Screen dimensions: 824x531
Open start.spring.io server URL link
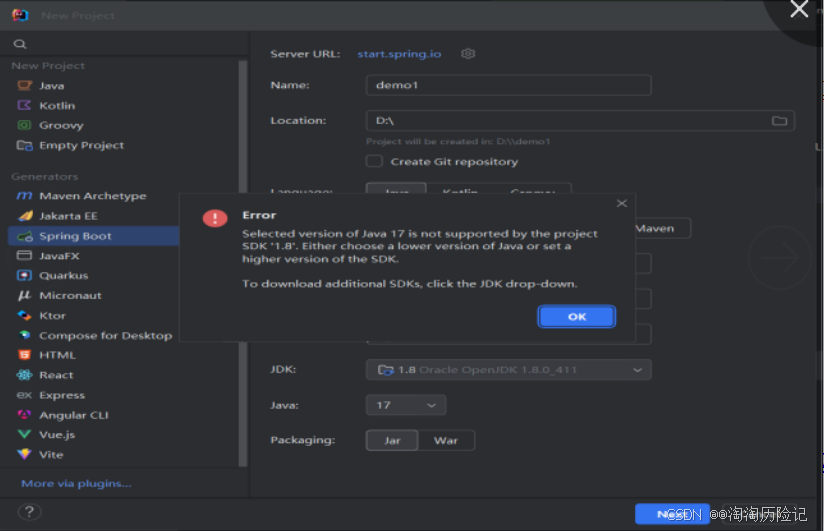(x=399, y=54)
